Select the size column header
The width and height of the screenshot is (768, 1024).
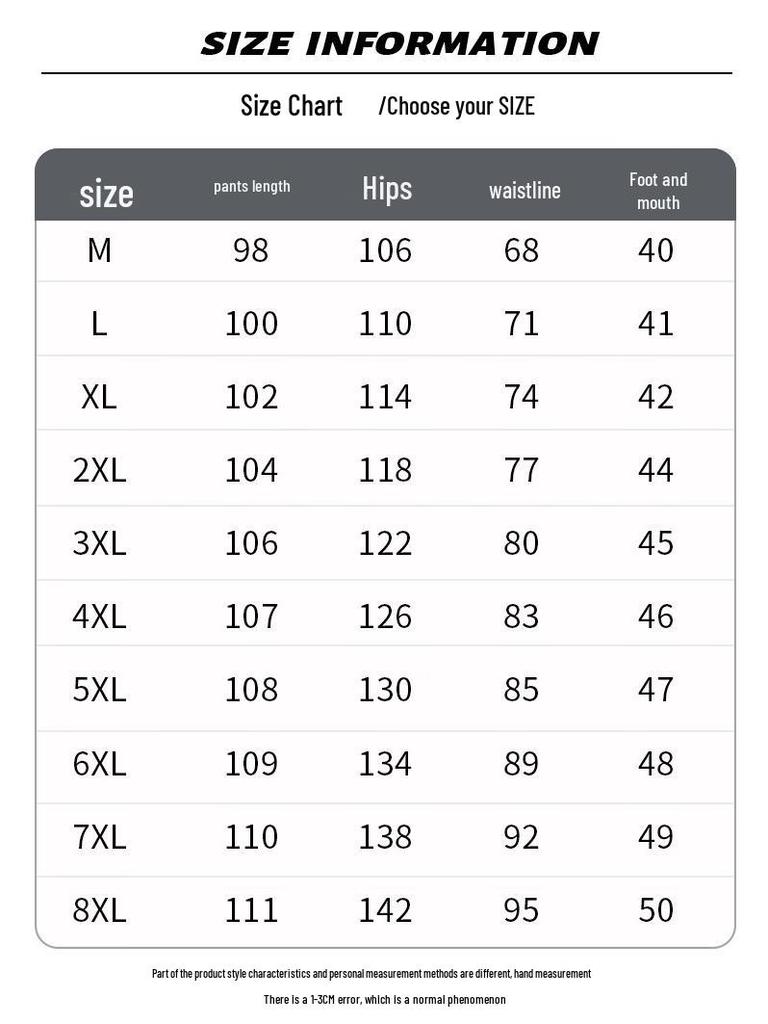[106, 192]
